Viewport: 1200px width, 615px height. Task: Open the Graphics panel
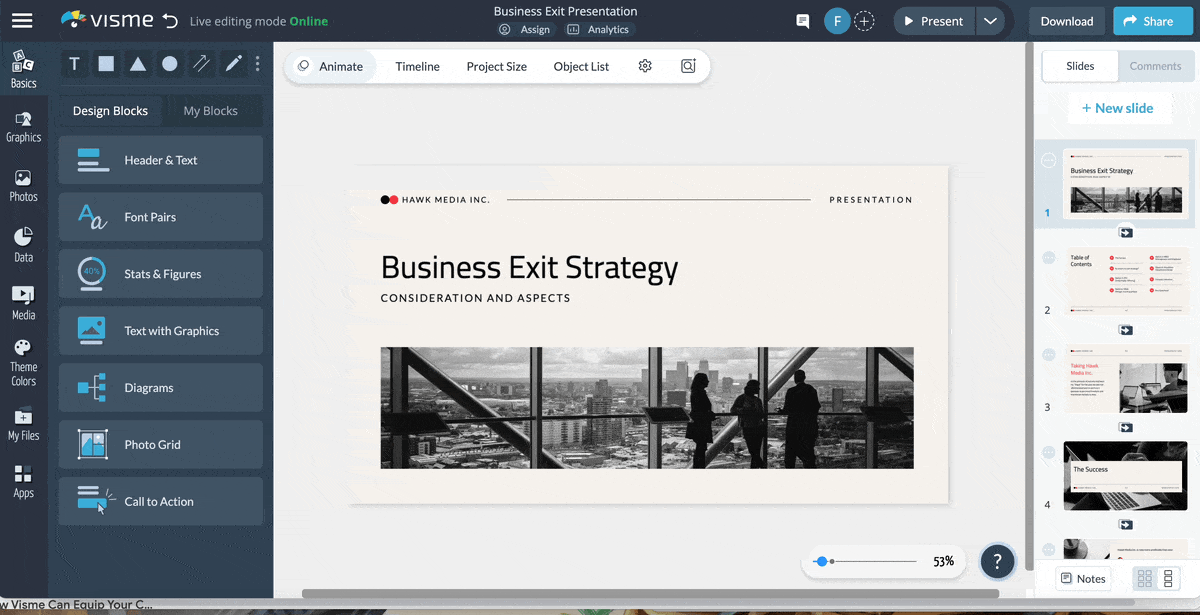(x=23, y=125)
